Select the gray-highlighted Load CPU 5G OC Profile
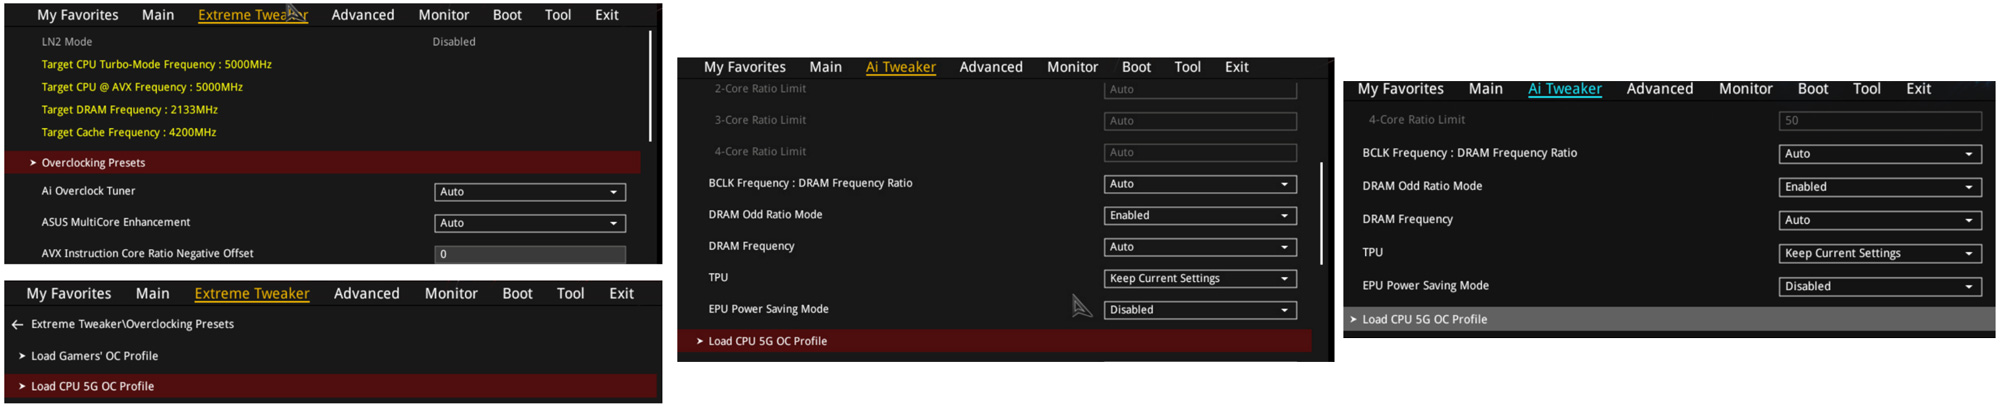Screen dimensions: 2000x408 [1669, 319]
